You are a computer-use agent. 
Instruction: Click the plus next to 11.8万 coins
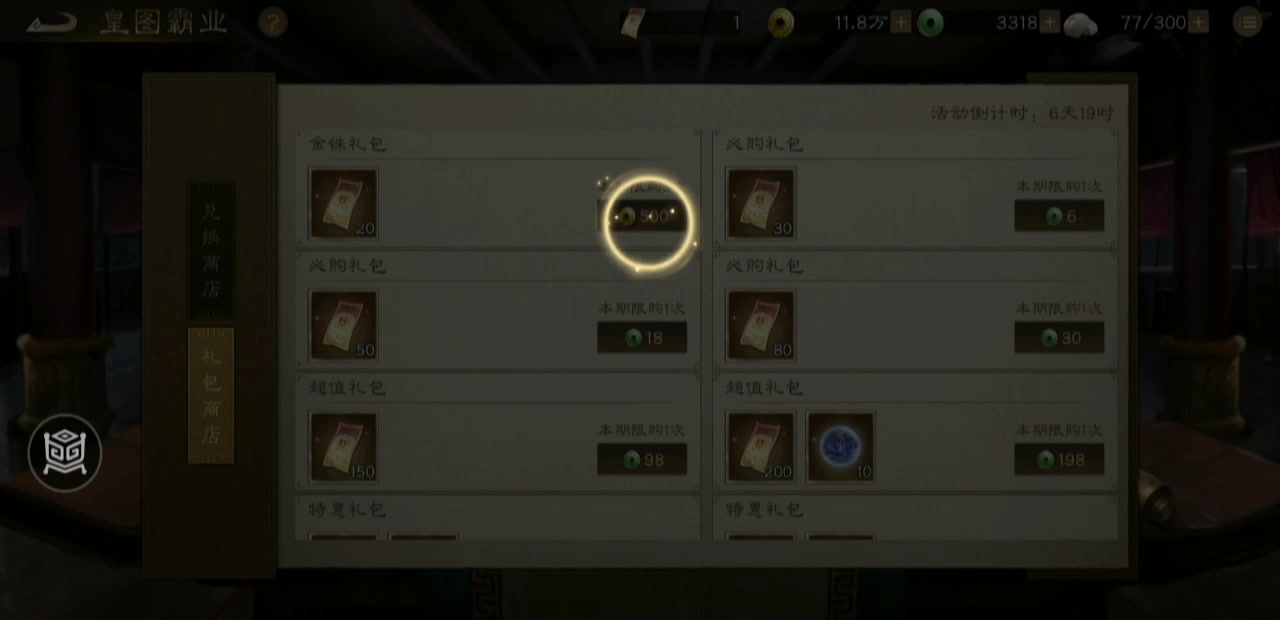(x=900, y=23)
